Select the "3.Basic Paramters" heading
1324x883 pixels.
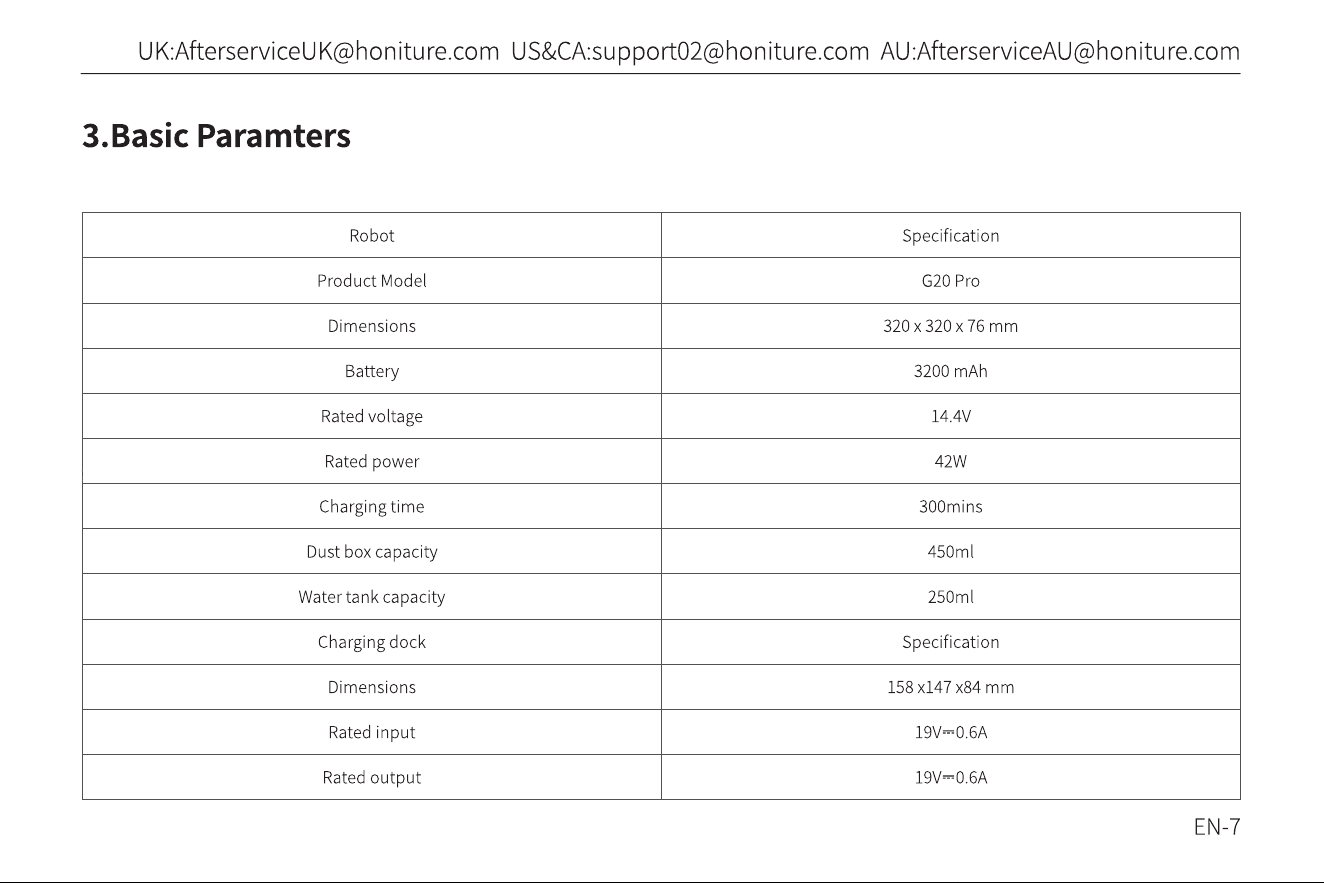tap(216, 135)
